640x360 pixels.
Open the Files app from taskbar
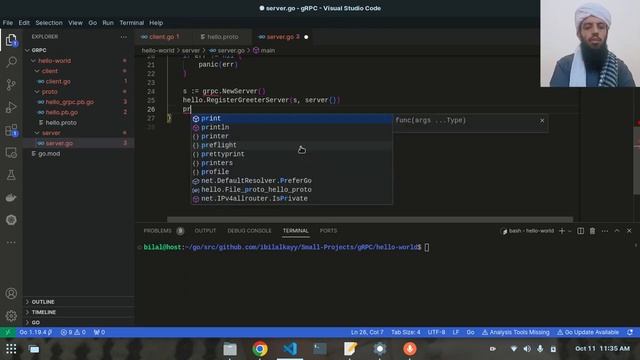click(230, 349)
